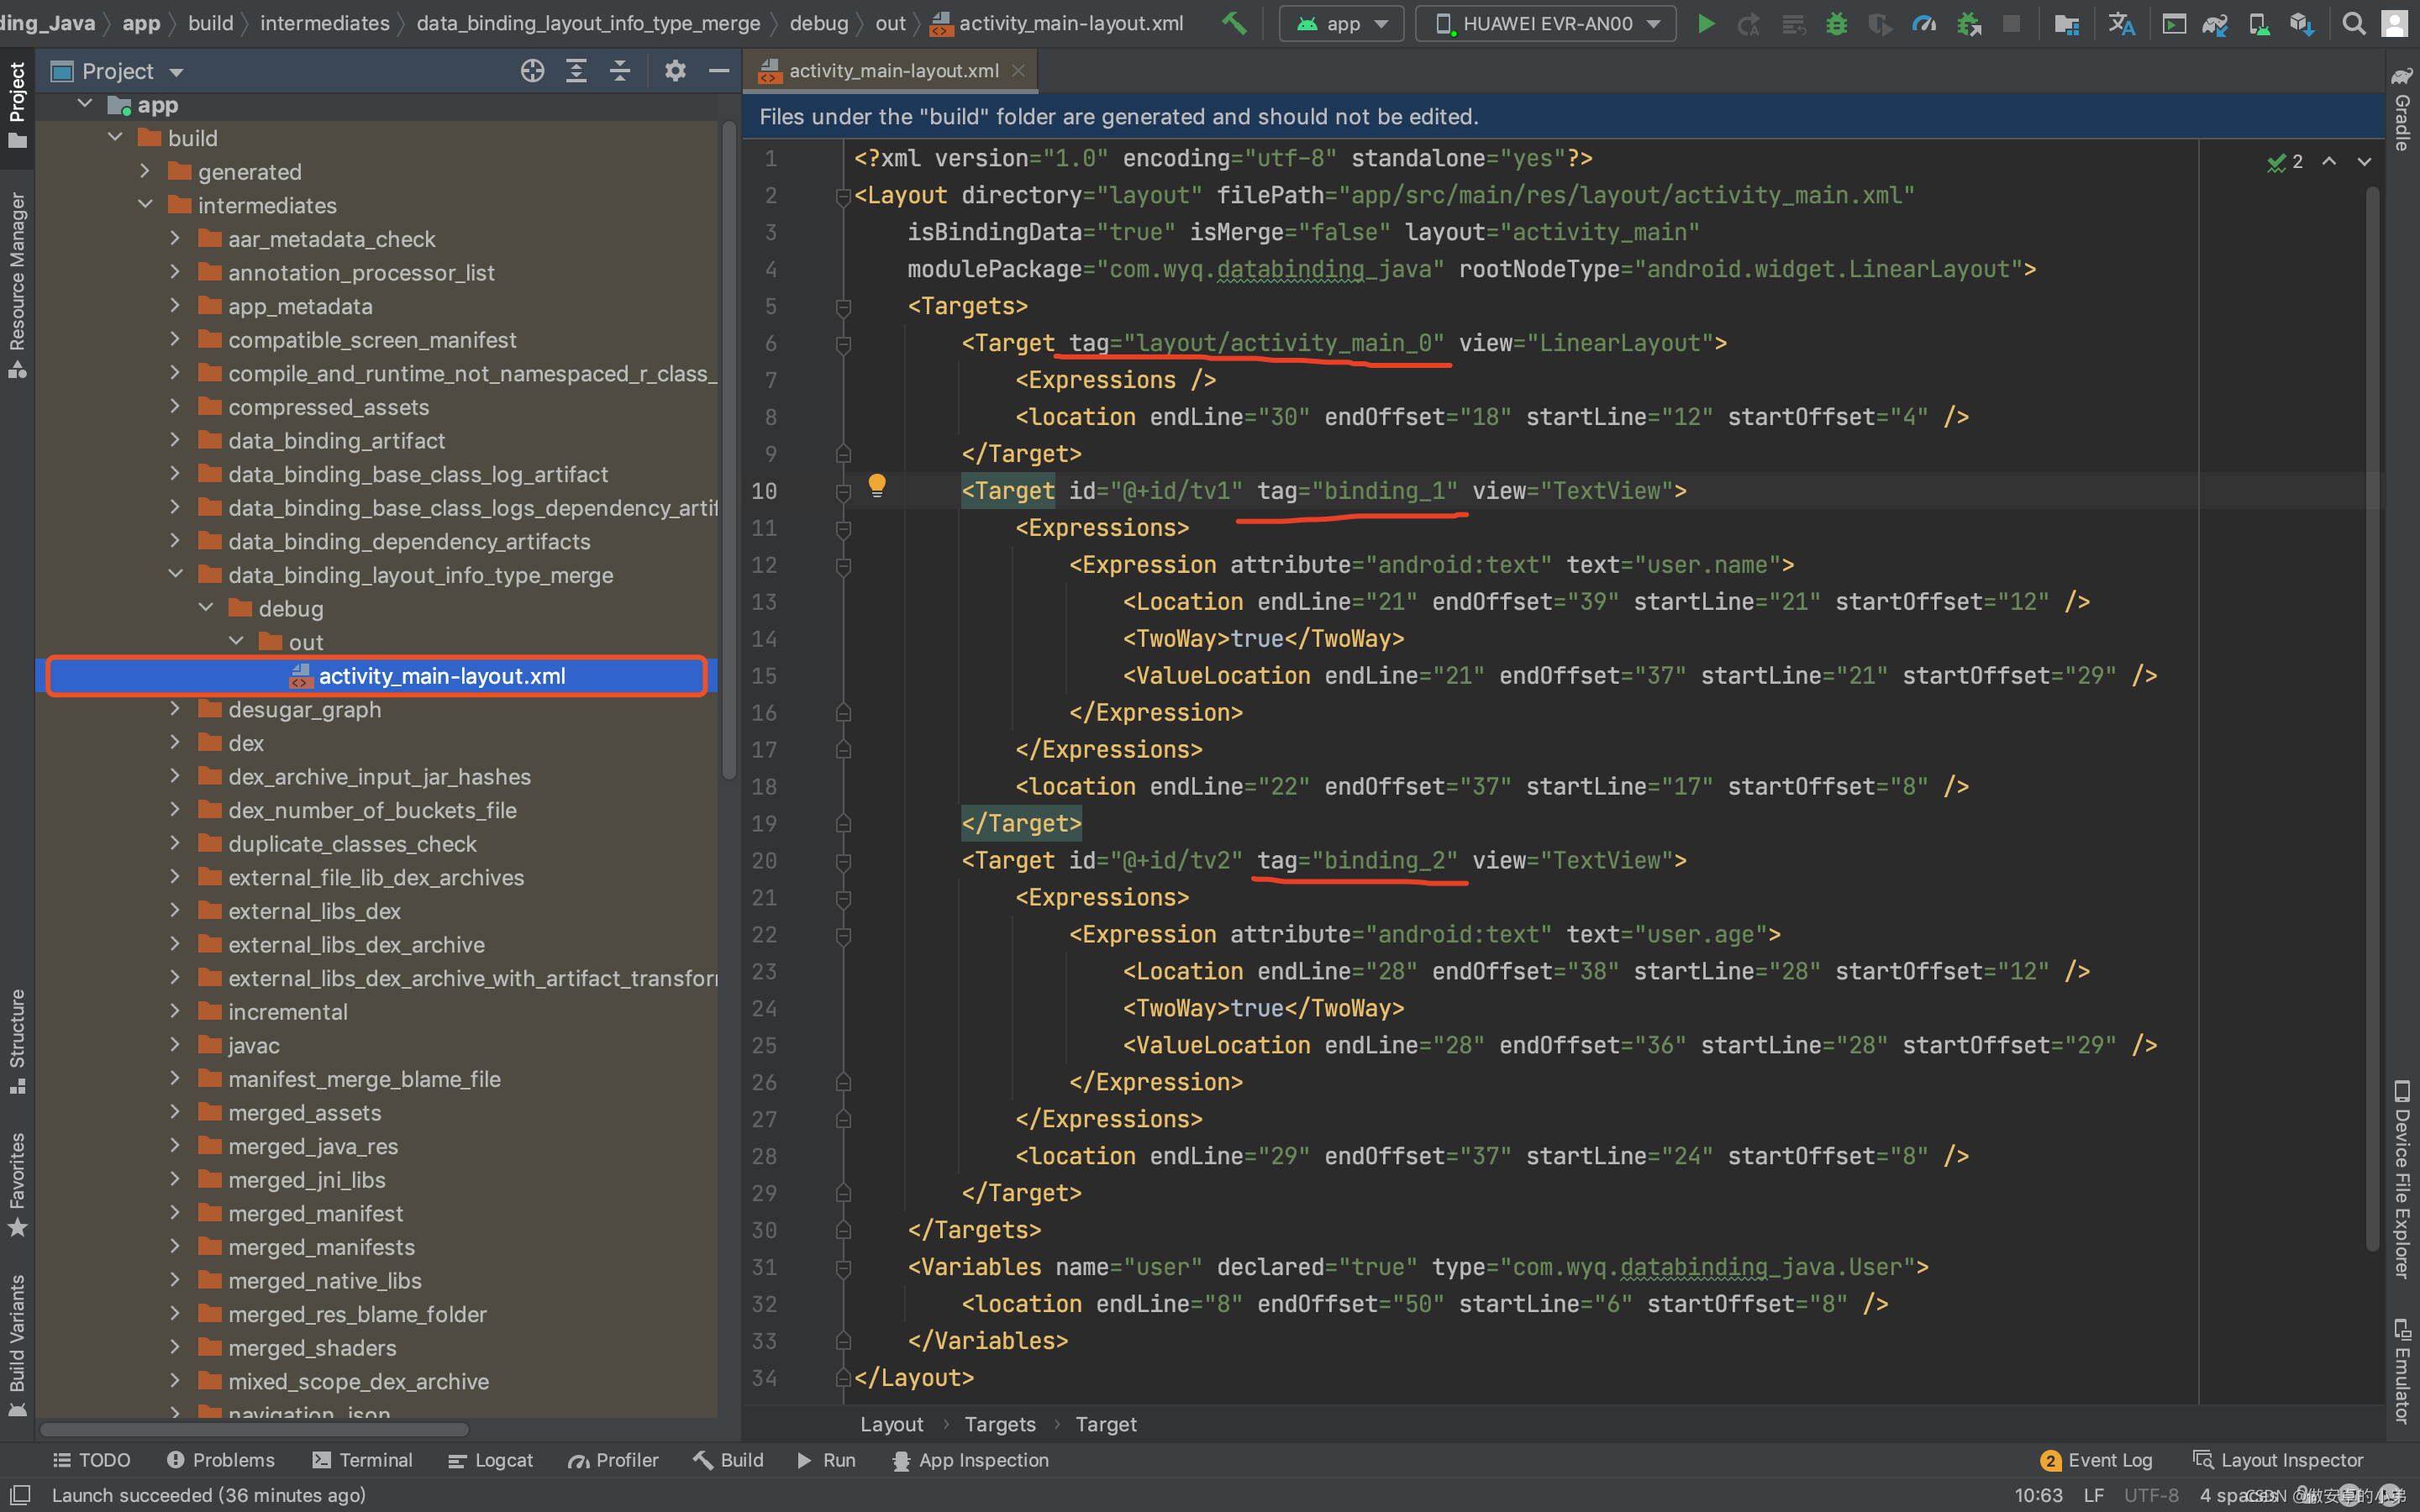Switch to the Logcat tab

[x=489, y=1460]
